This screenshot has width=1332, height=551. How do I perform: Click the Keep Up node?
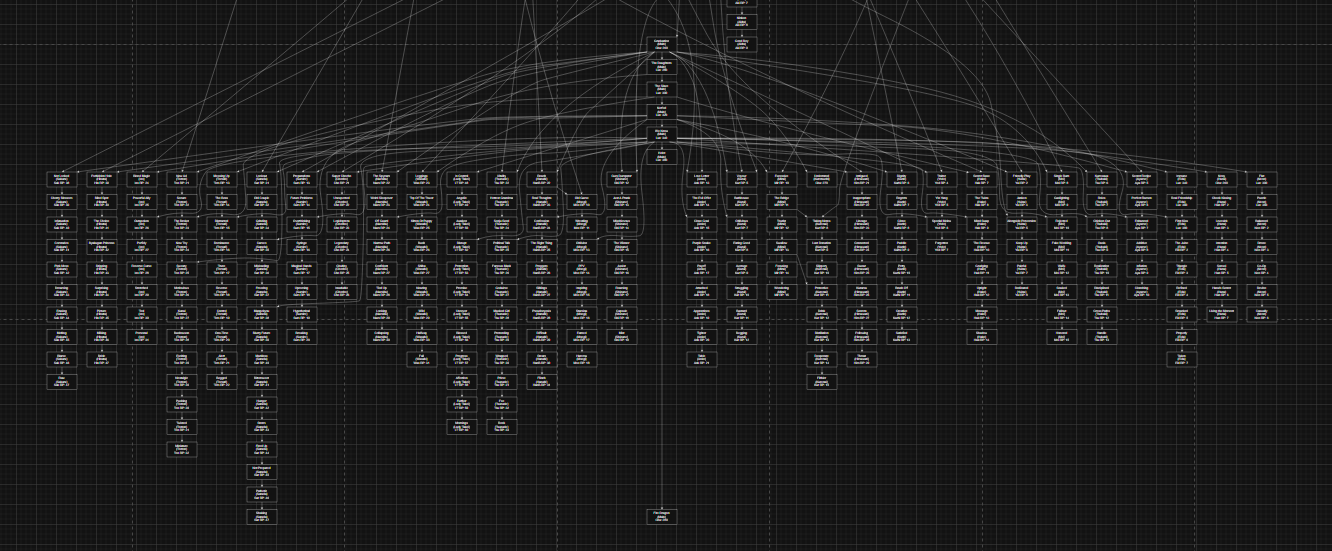[x=1021, y=245]
